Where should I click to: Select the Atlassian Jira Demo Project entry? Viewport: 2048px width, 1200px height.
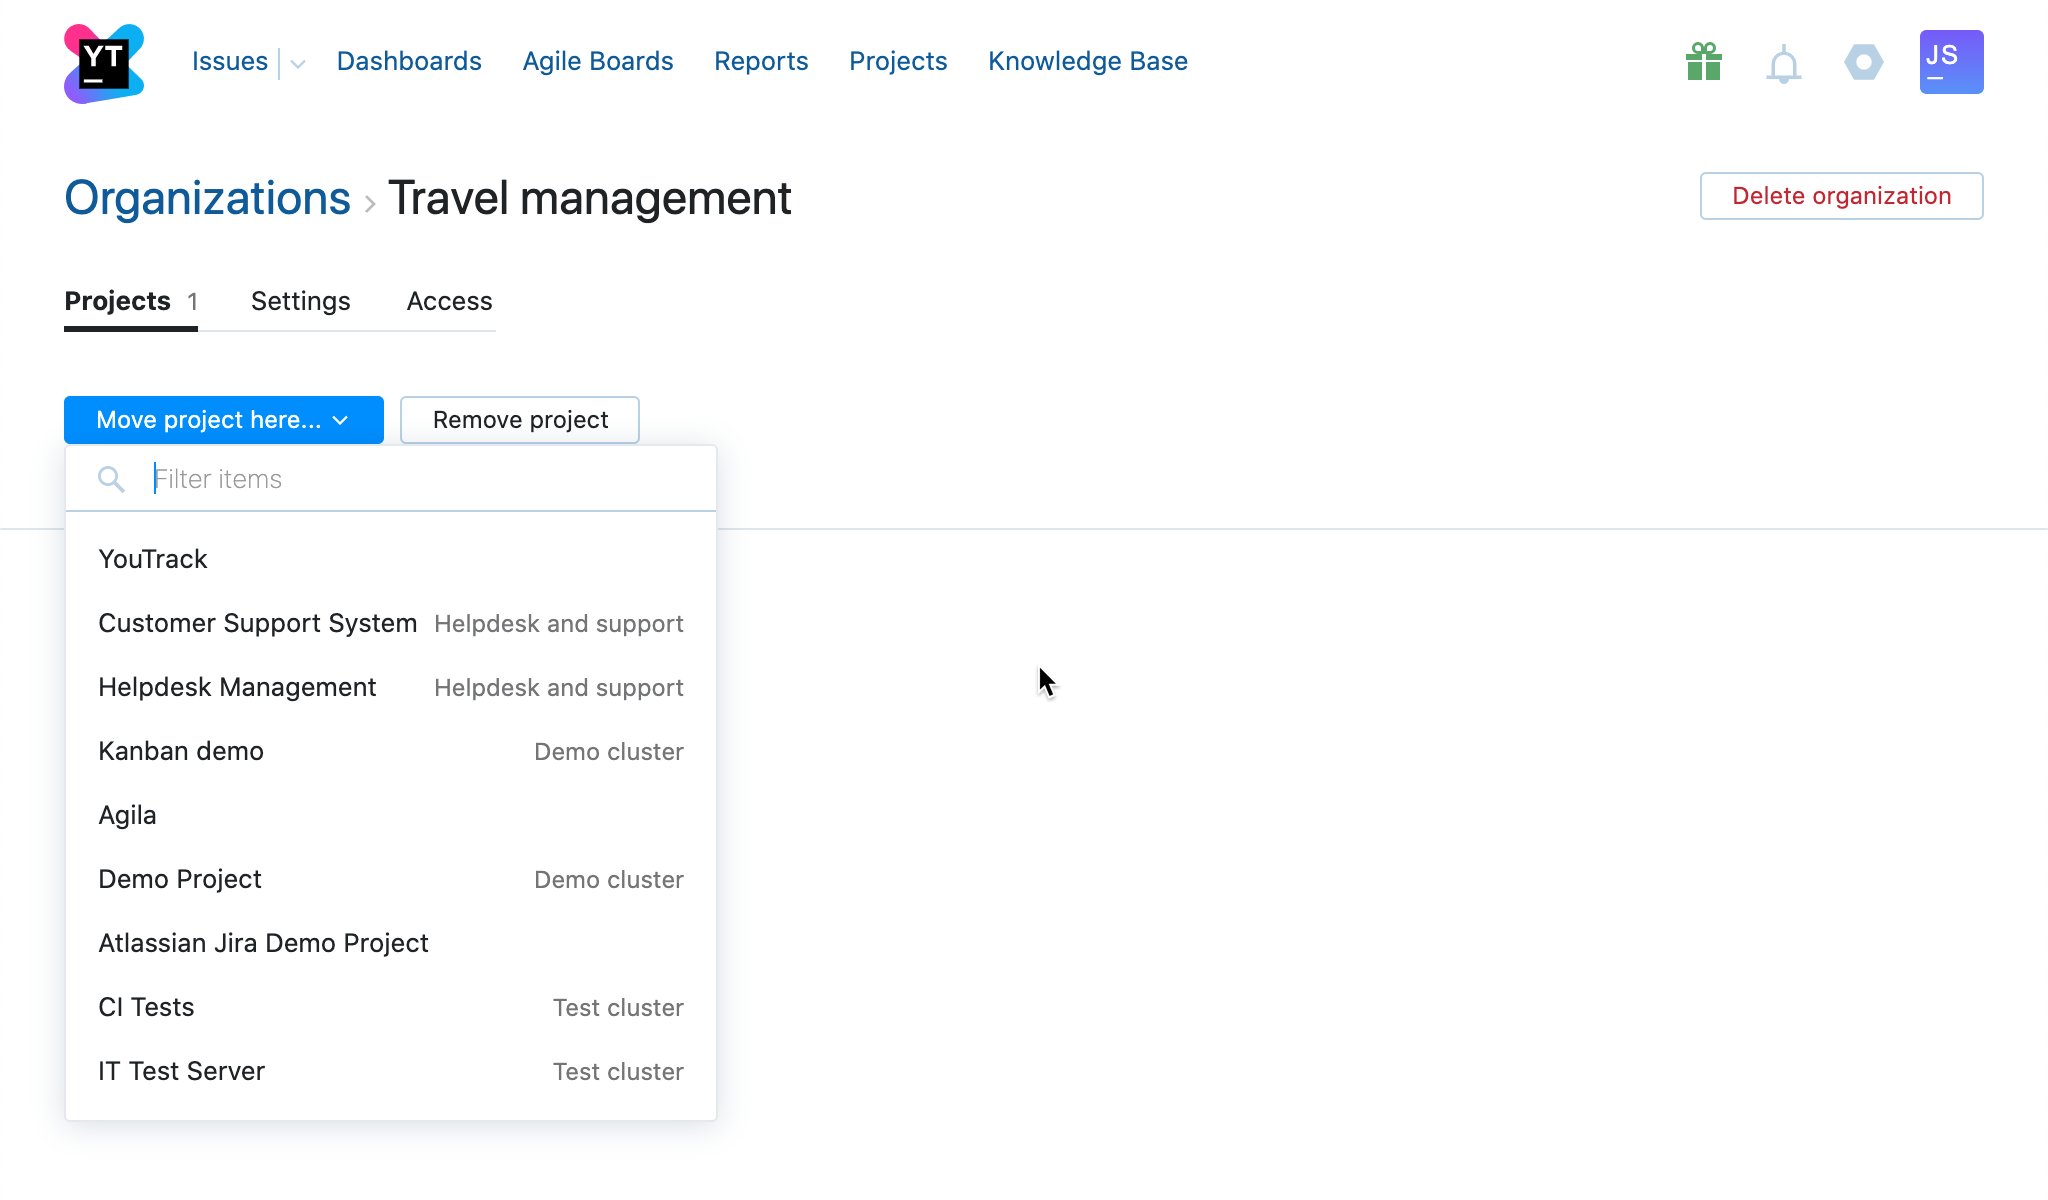coord(263,942)
